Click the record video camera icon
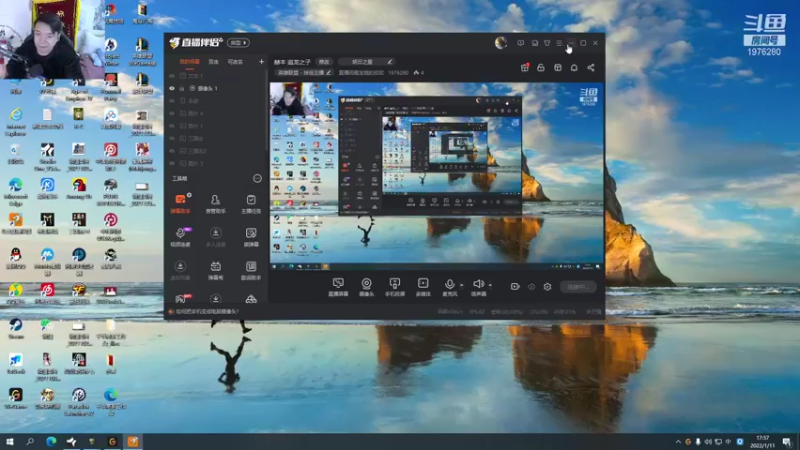 (515, 287)
